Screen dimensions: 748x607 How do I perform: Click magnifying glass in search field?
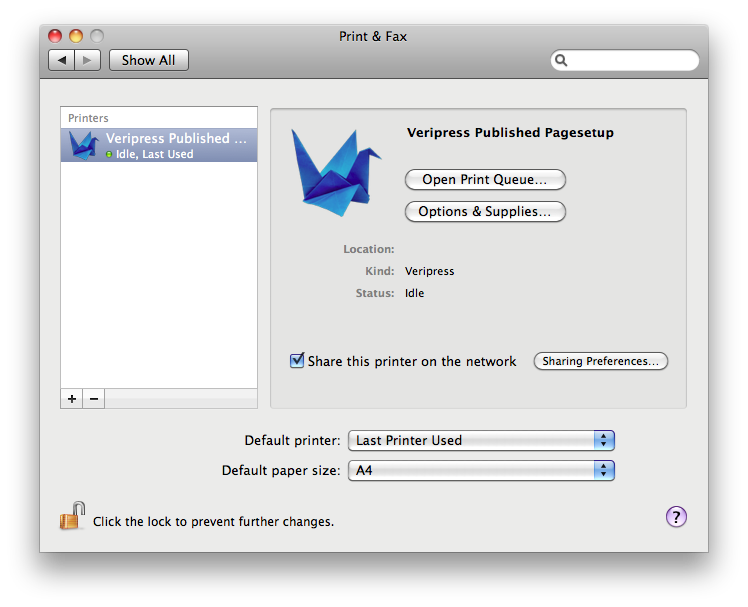[561, 61]
